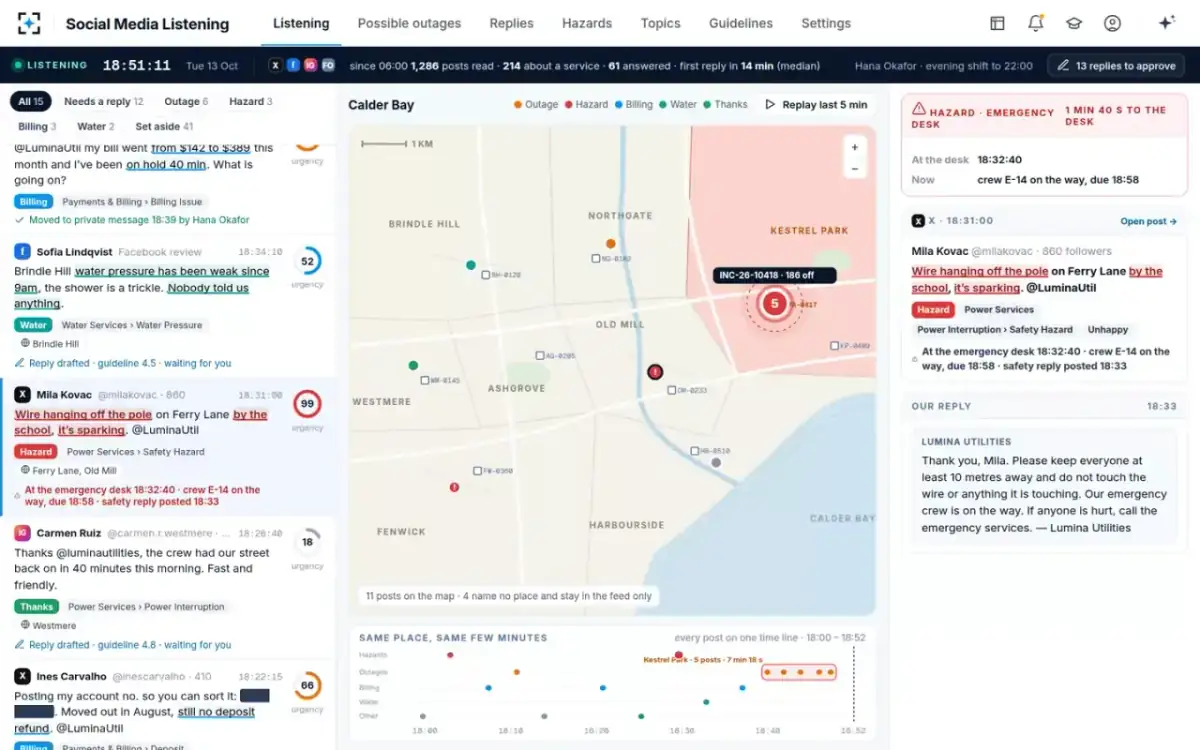Open the layout panel icon in header
The image size is (1200, 750).
pyautogui.click(x=997, y=23)
